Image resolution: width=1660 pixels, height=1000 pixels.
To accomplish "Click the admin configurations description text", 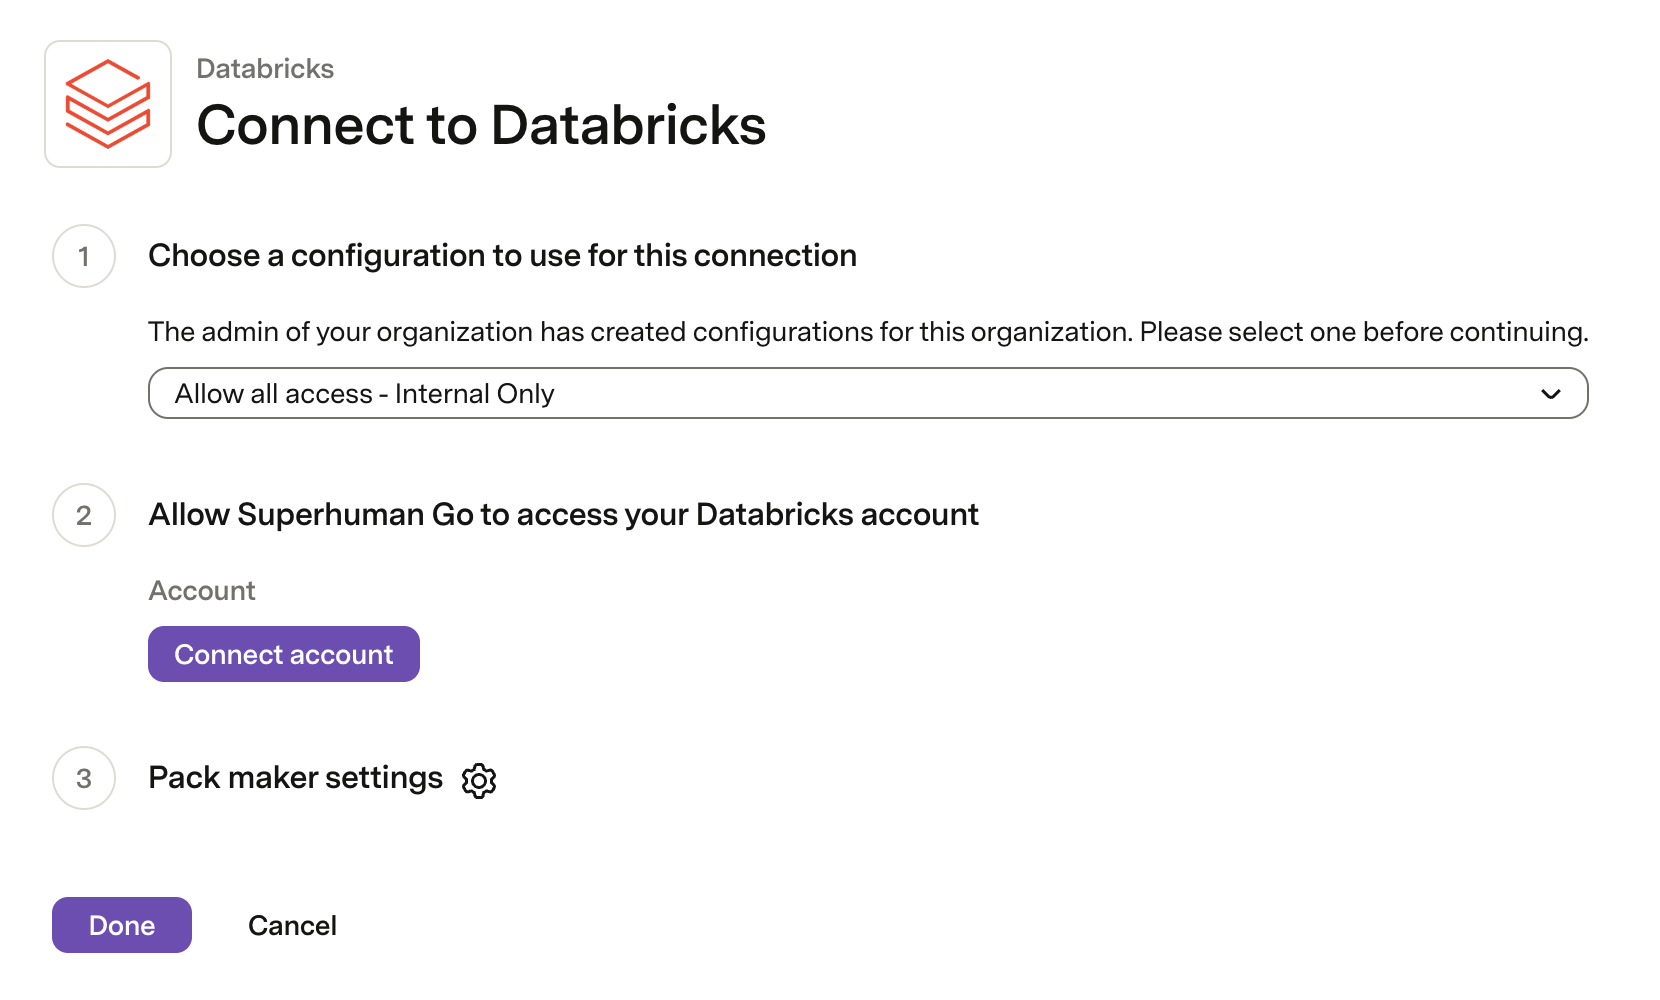I will click(x=868, y=331).
